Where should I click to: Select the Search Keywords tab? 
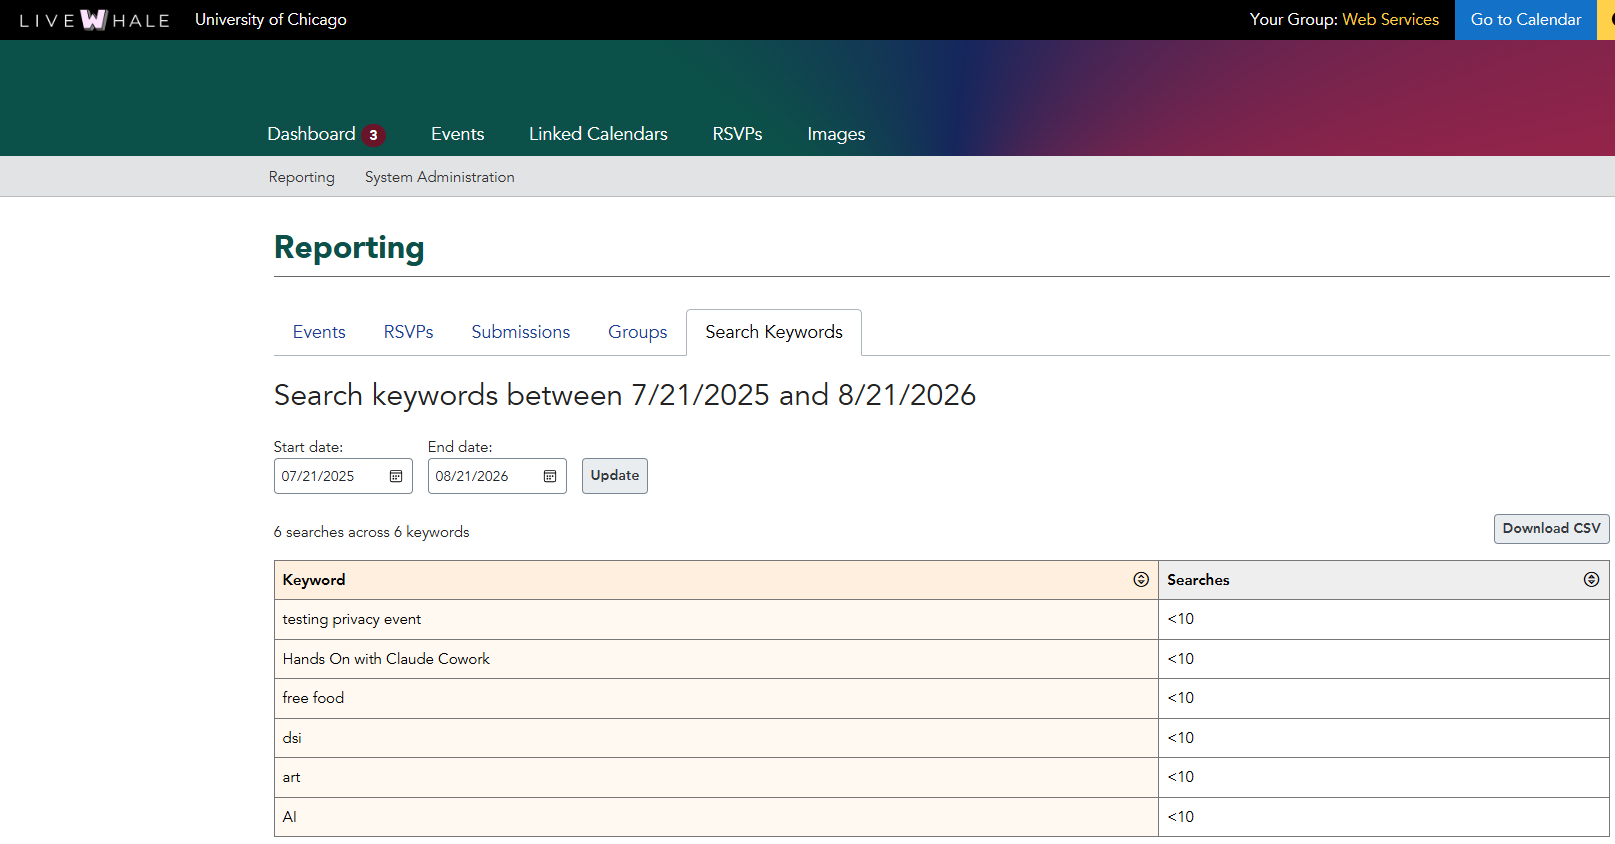(x=774, y=332)
